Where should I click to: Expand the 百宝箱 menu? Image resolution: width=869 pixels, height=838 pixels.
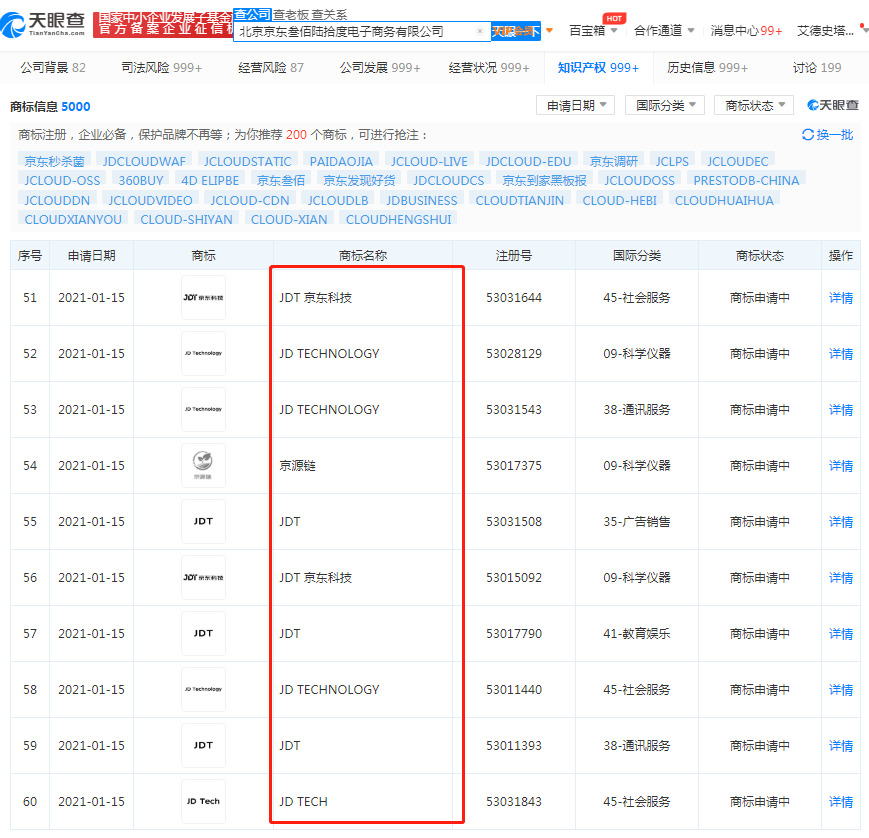(x=593, y=30)
